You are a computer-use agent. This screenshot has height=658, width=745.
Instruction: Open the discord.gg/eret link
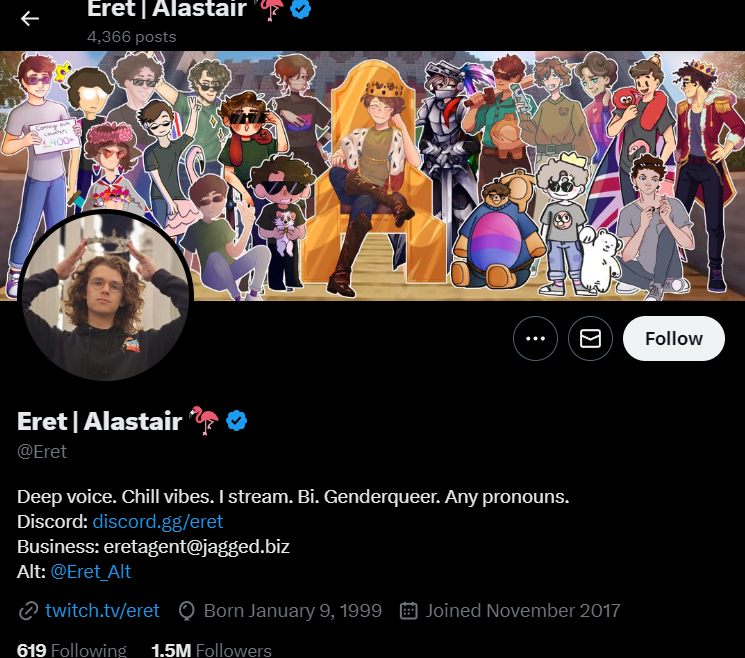[x=158, y=522]
